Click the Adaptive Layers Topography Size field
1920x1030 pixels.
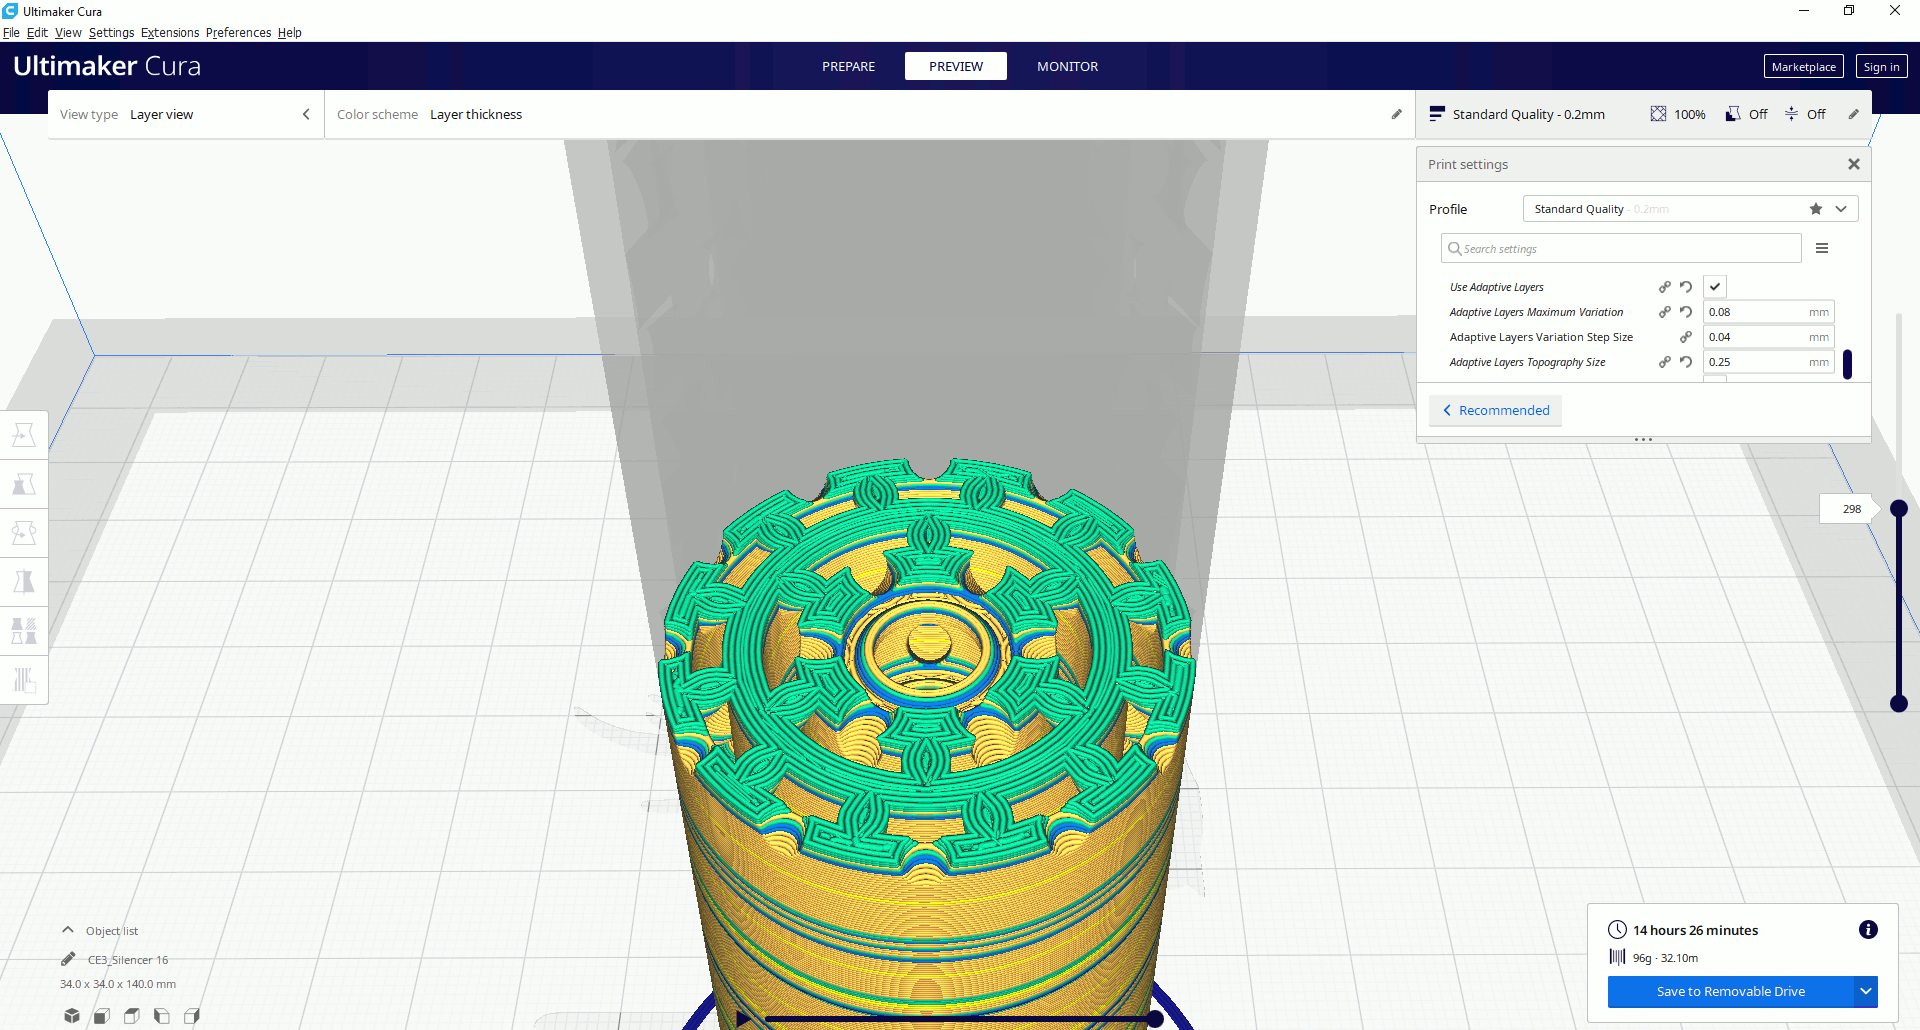pyautogui.click(x=1768, y=362)
